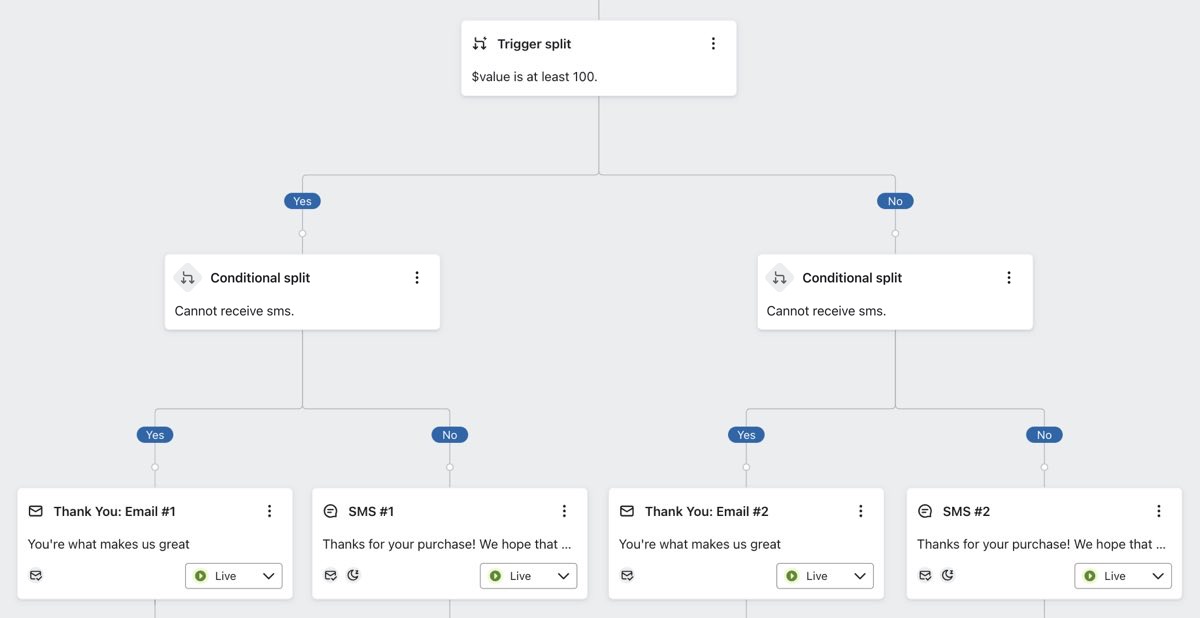Open SMS #2 three-dot menu
The image size is (1200, 618).
point(1159,511)
